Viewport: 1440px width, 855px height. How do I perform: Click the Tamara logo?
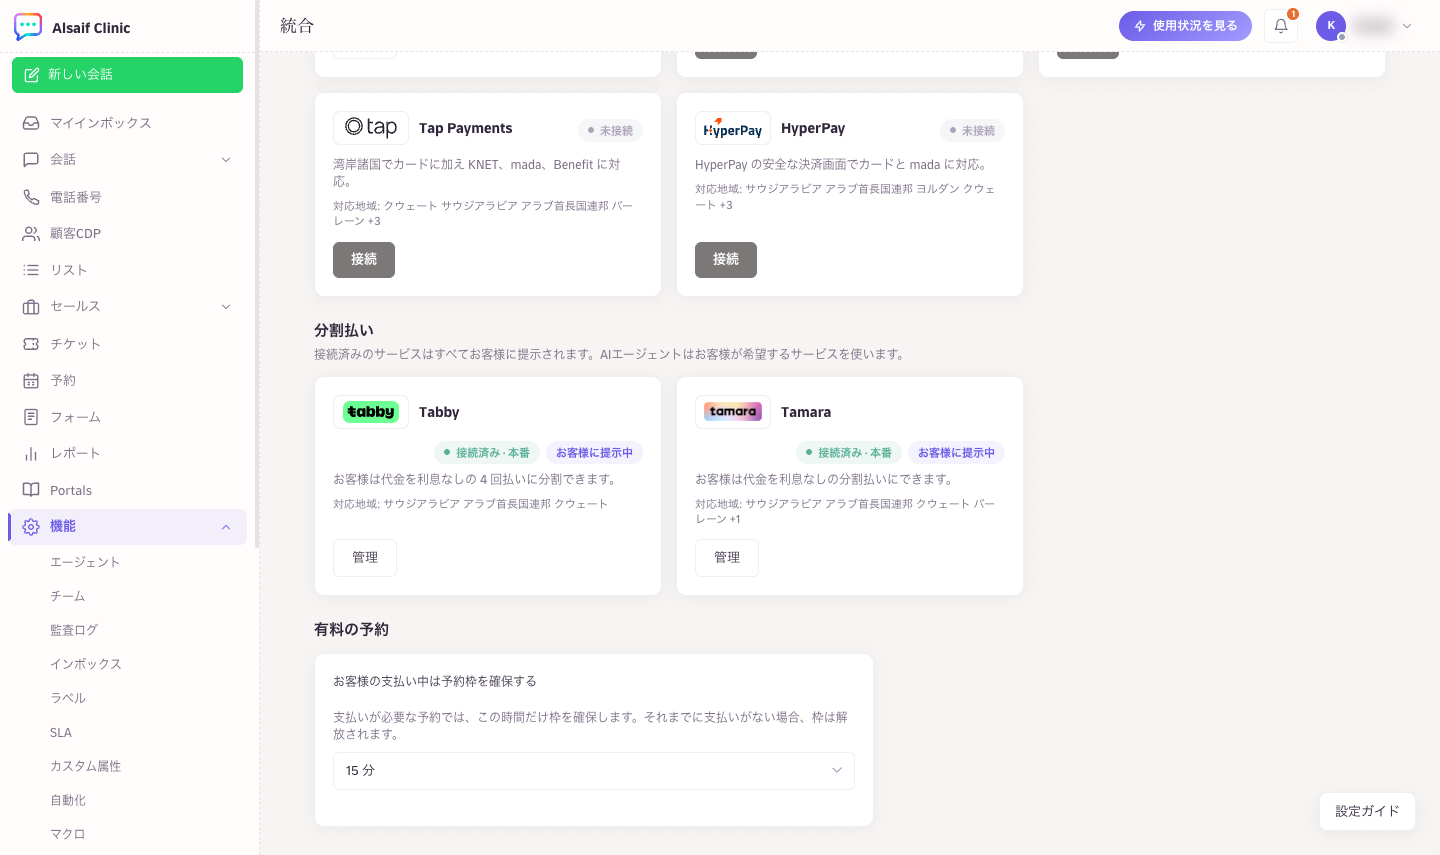pyautogui.click(x=733, y=412)
